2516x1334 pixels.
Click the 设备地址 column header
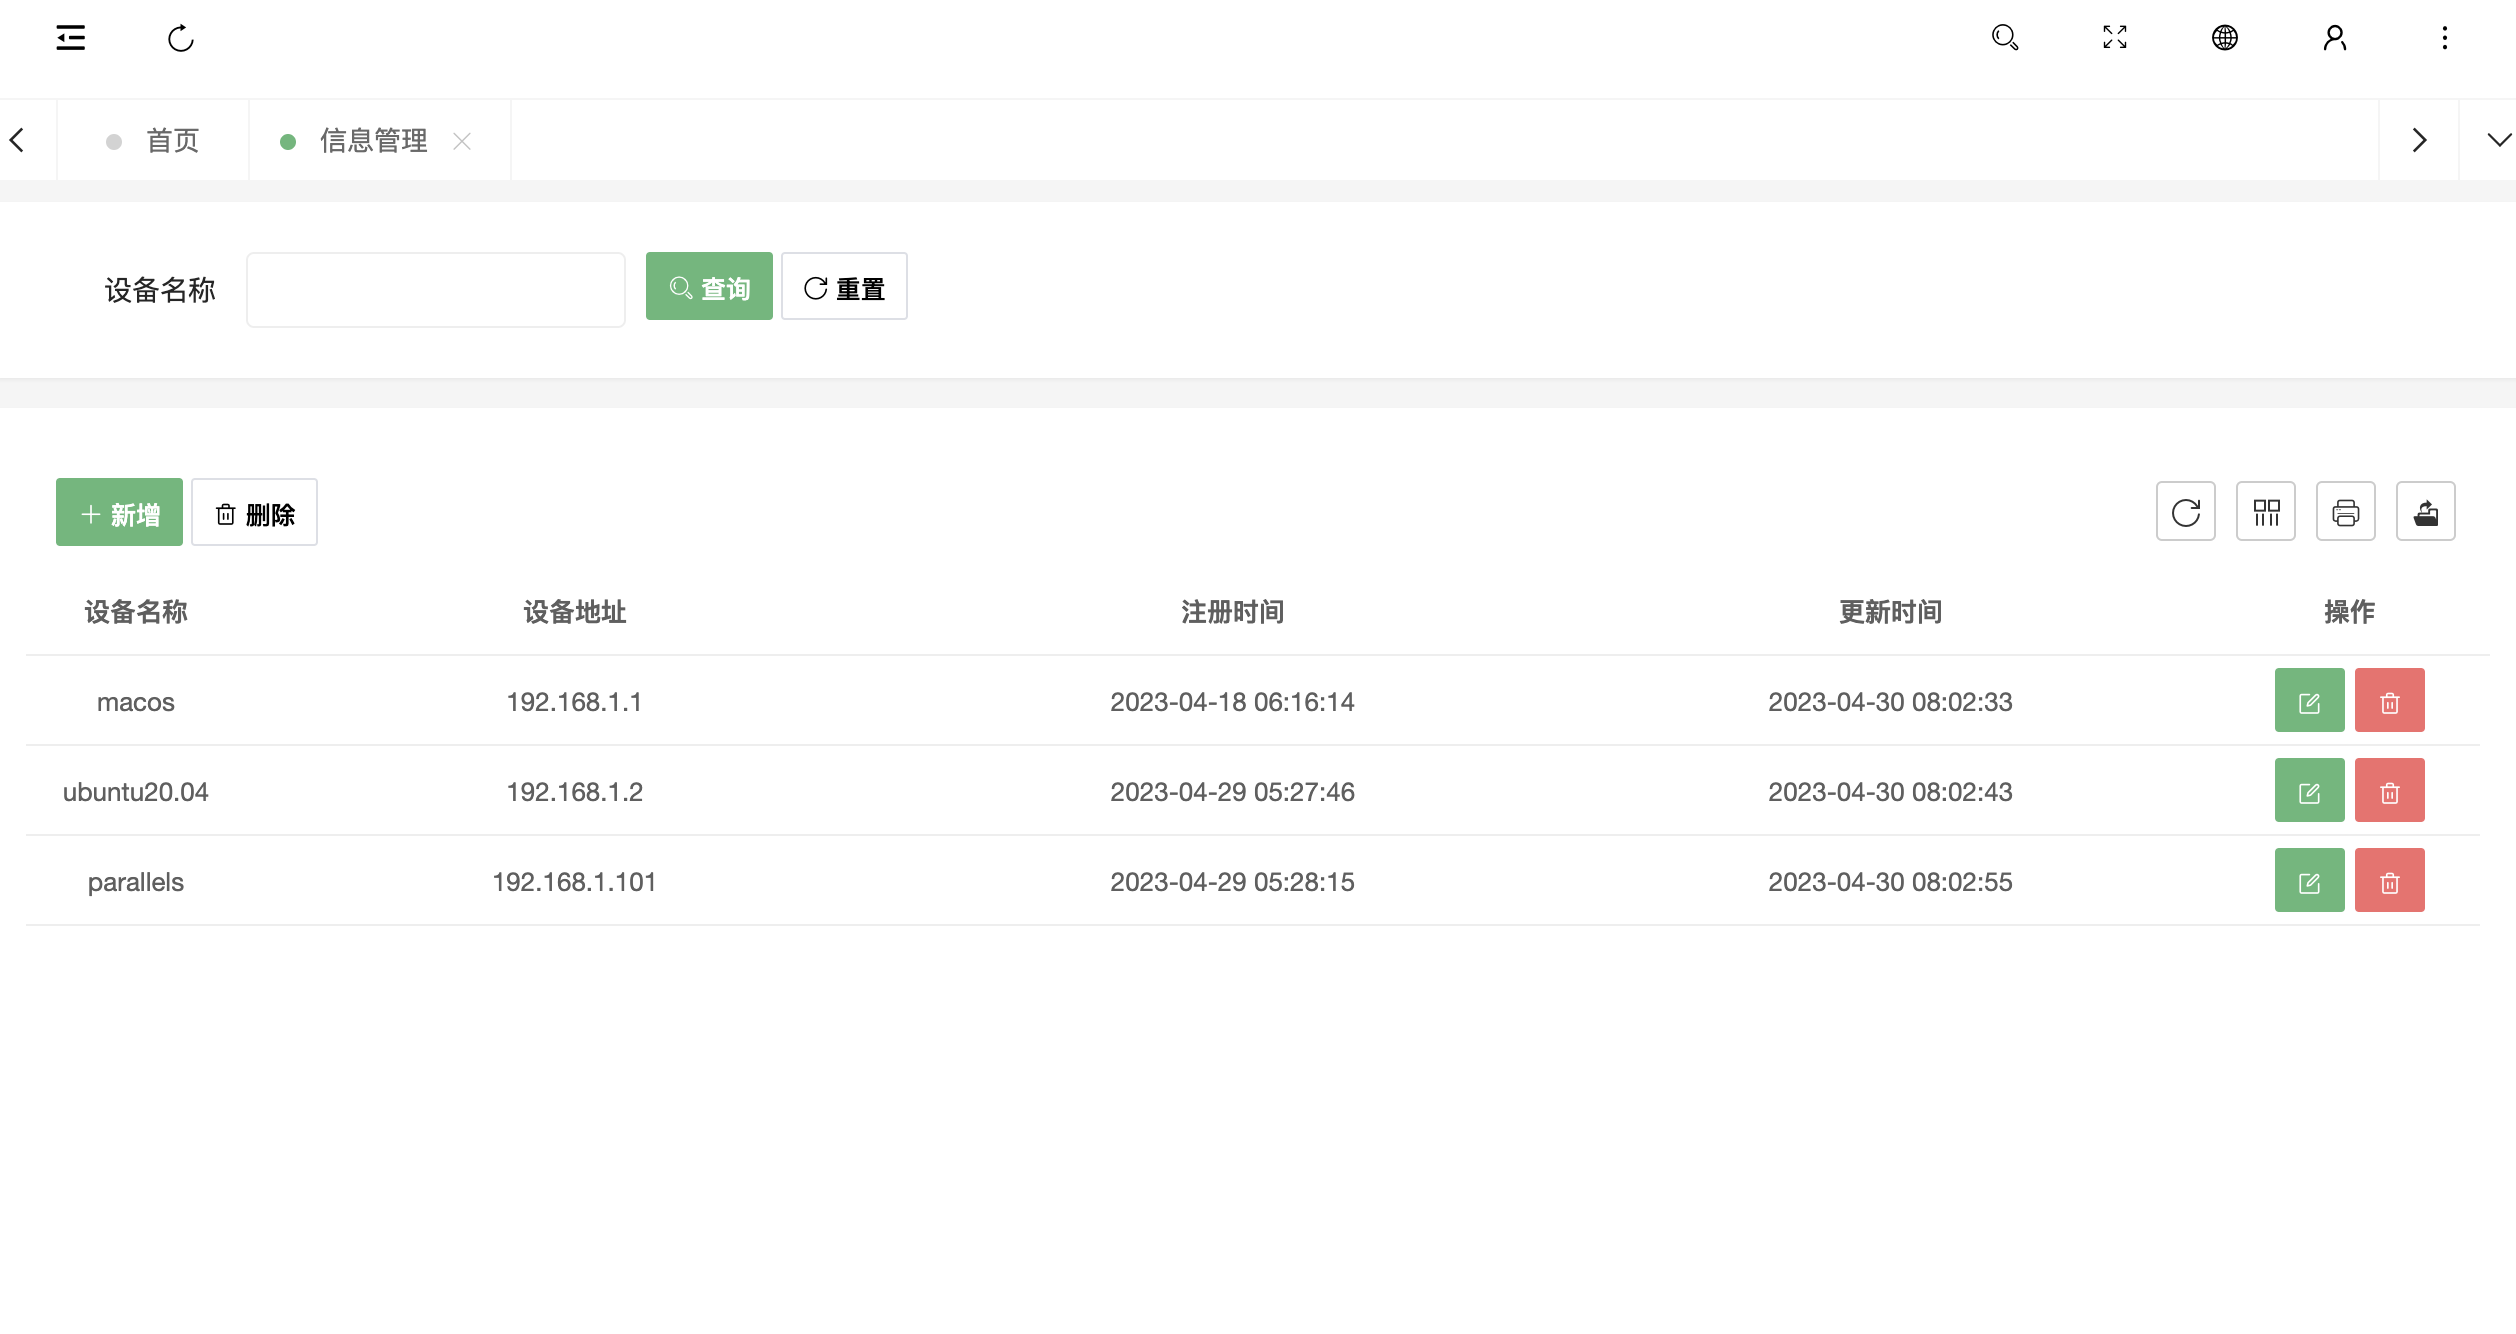[x=575, y=612]
